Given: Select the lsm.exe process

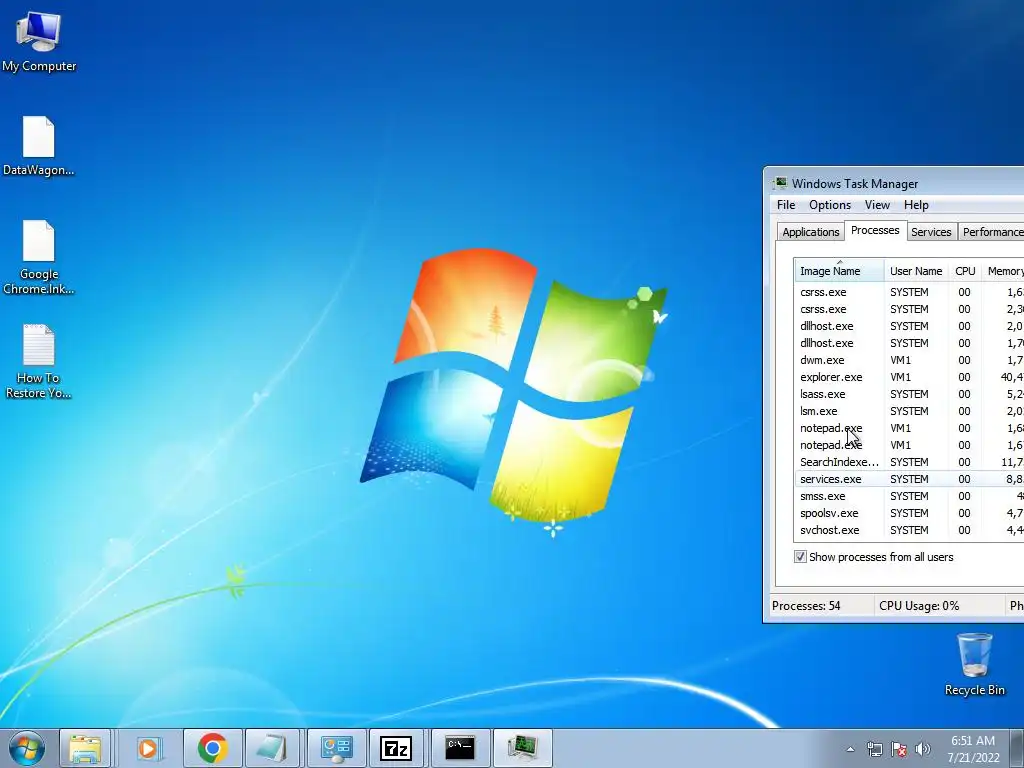Looking at the screenshot, I should 909,411.
